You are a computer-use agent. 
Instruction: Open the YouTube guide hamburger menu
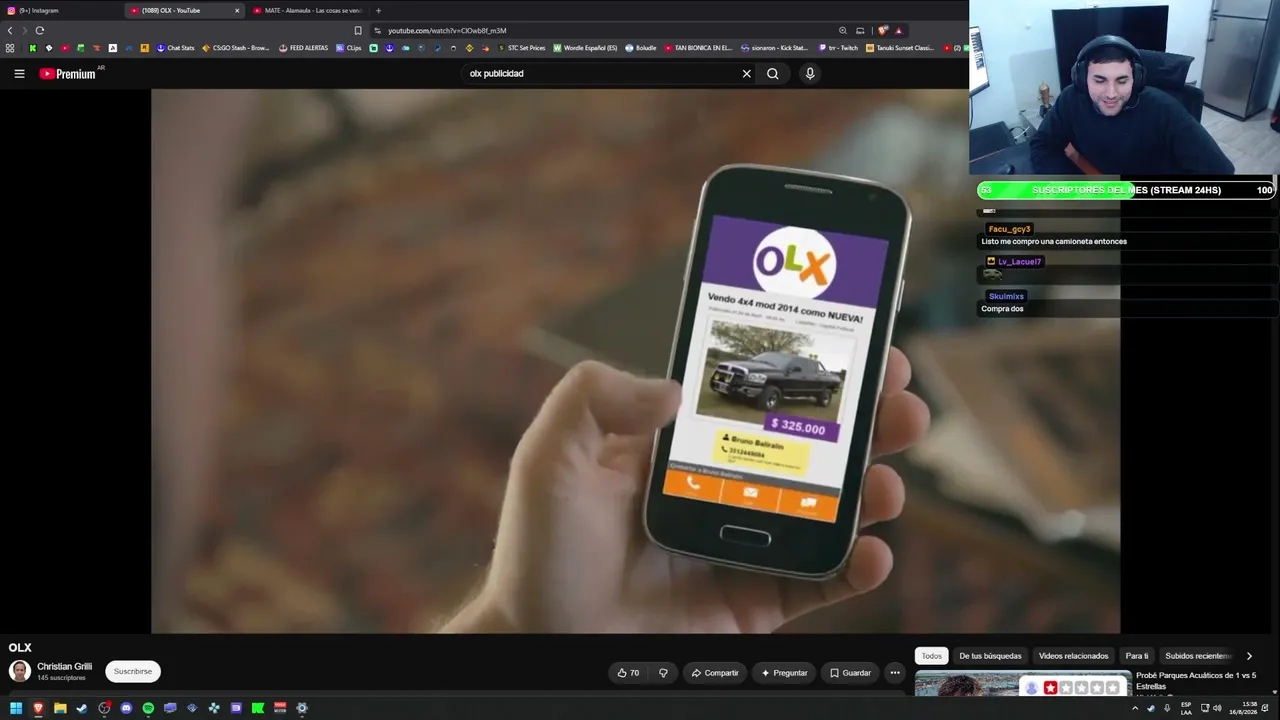19,73
